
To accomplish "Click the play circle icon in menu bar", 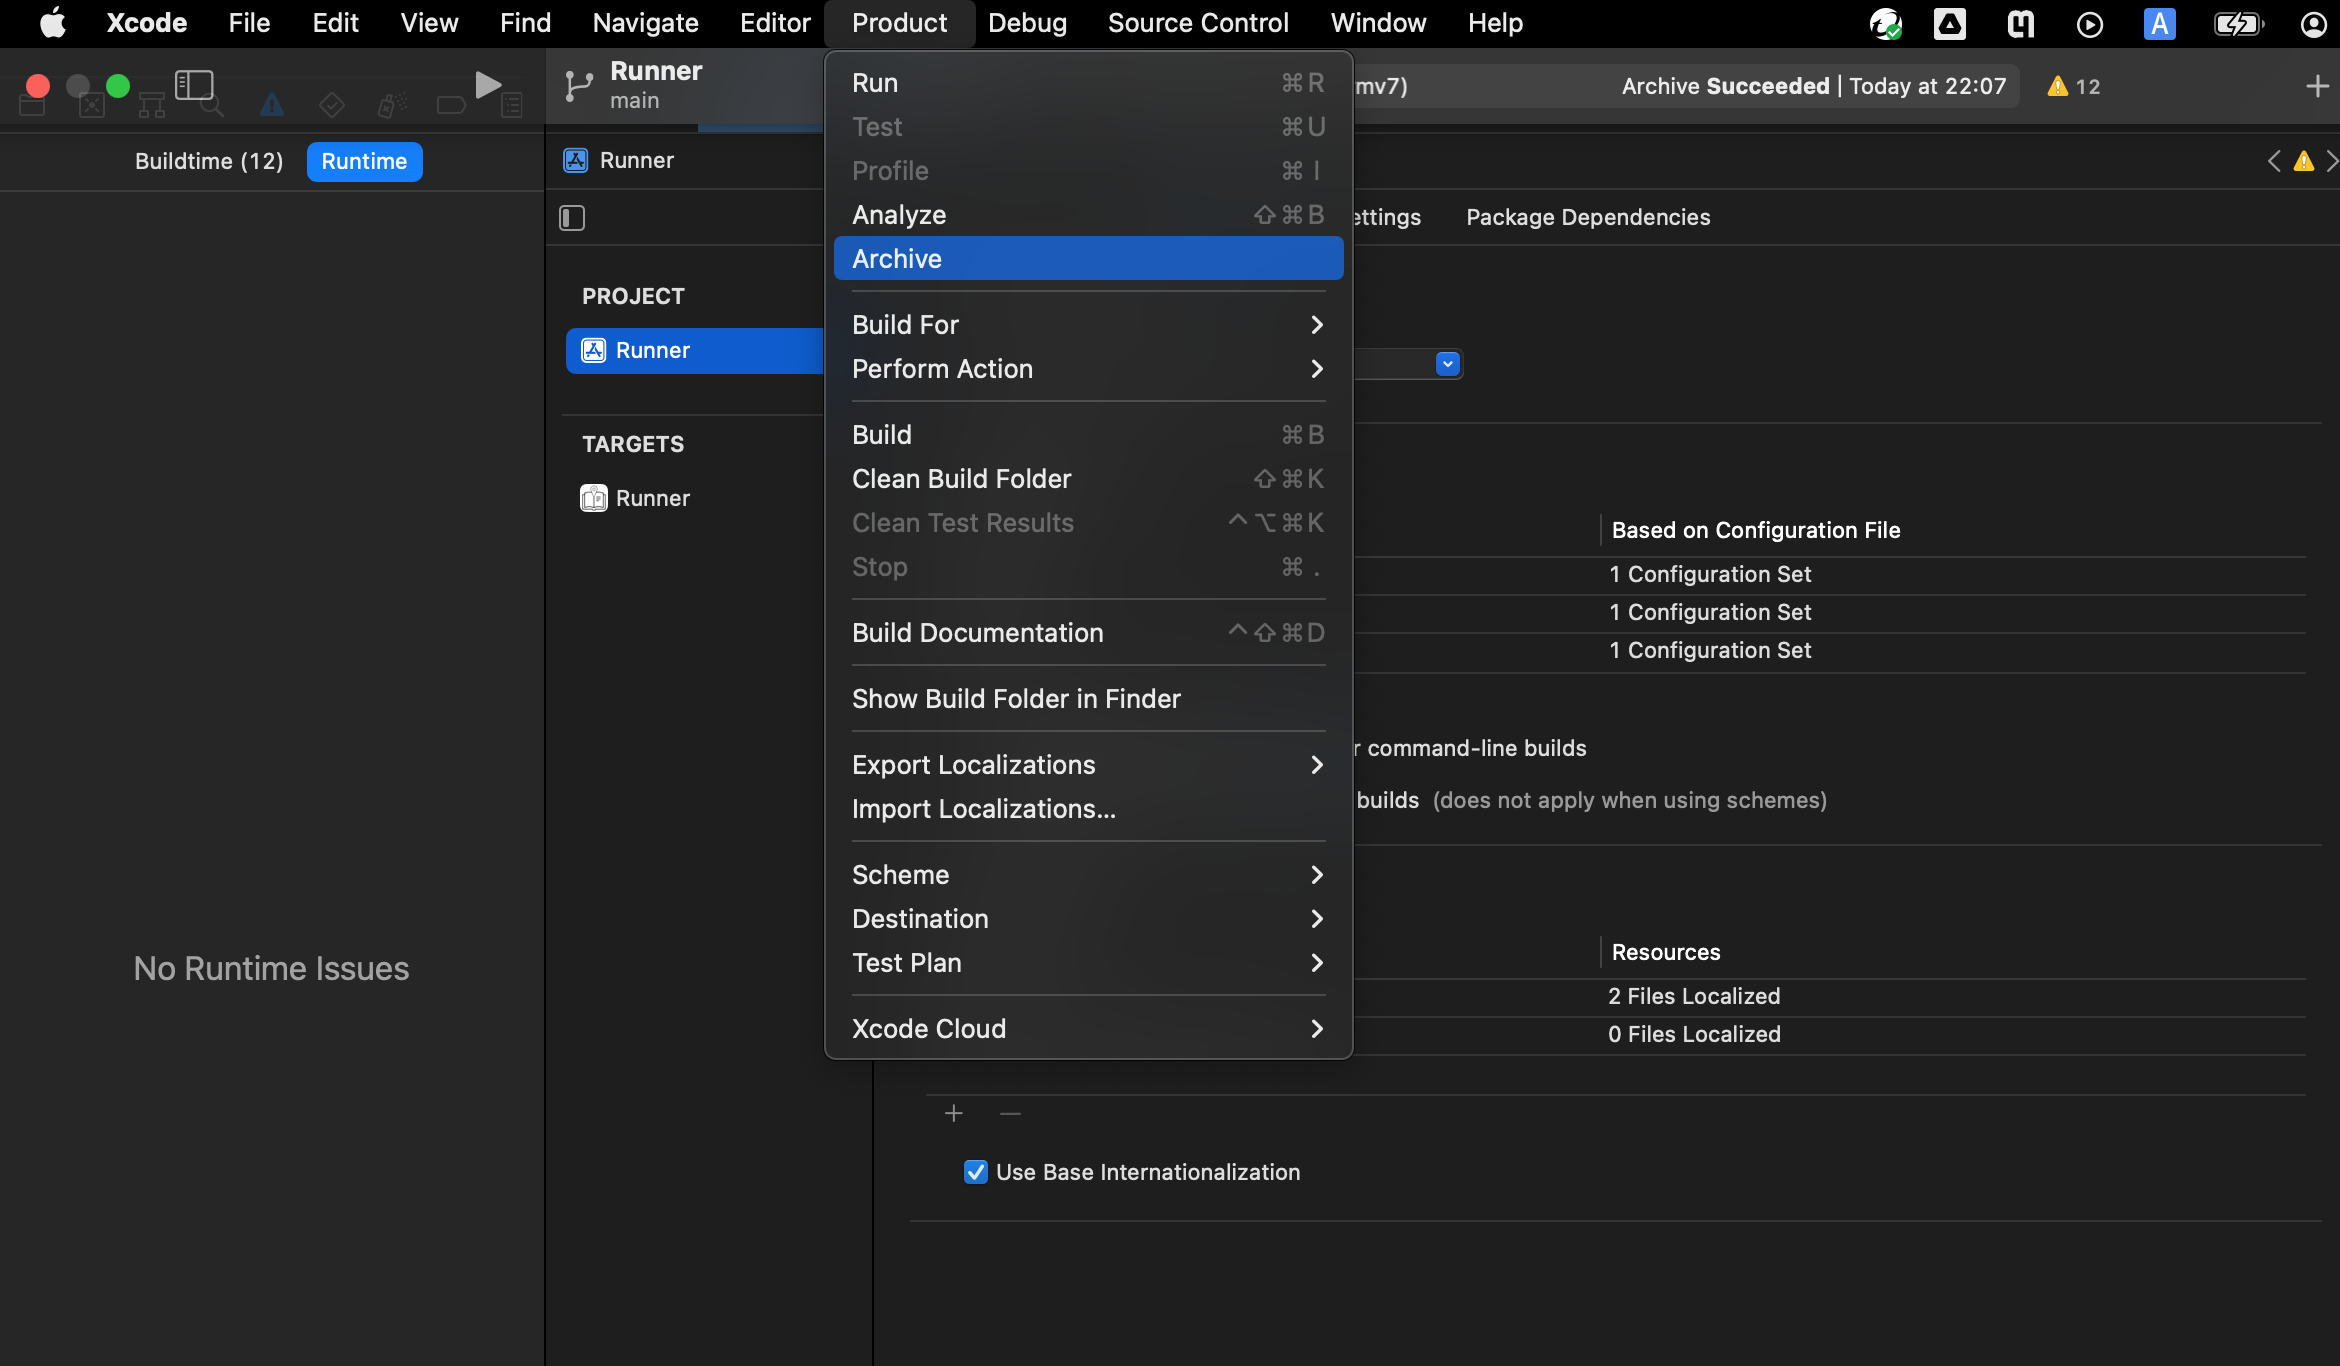I will 2090,23.
